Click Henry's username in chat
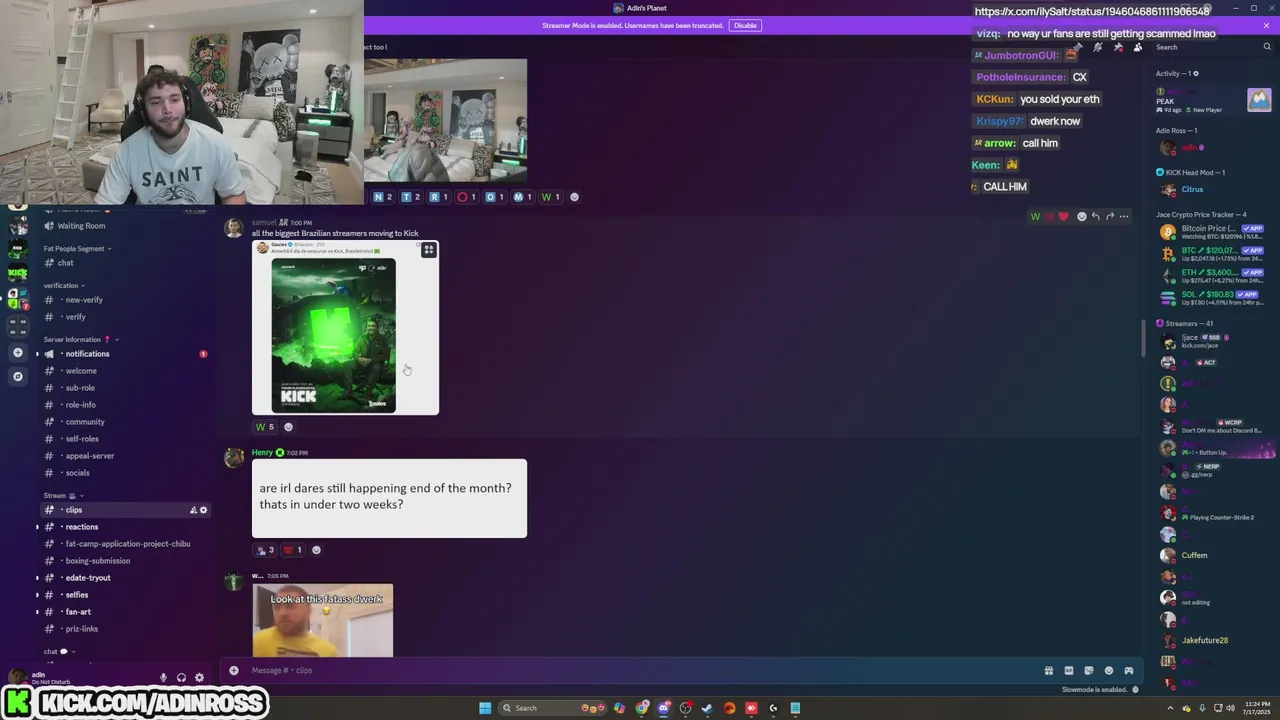 (262, 453)
